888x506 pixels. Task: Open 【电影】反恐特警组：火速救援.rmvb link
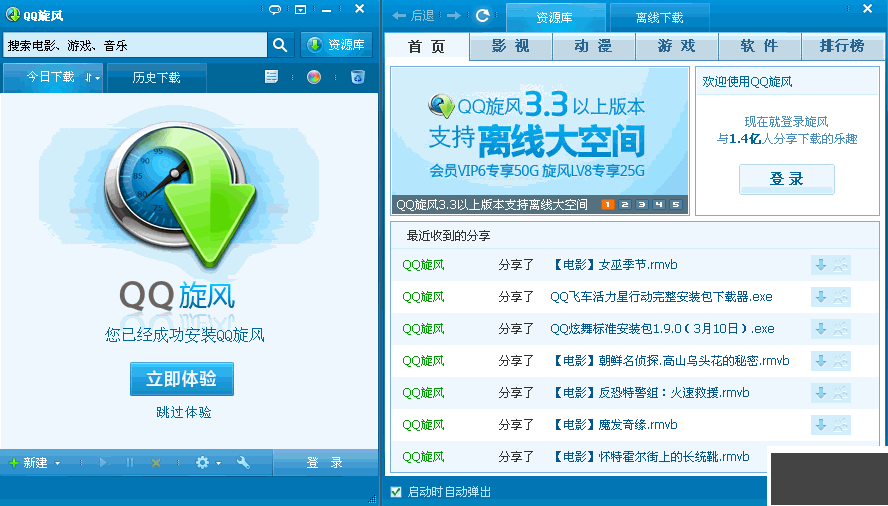(x=650, y=393)
